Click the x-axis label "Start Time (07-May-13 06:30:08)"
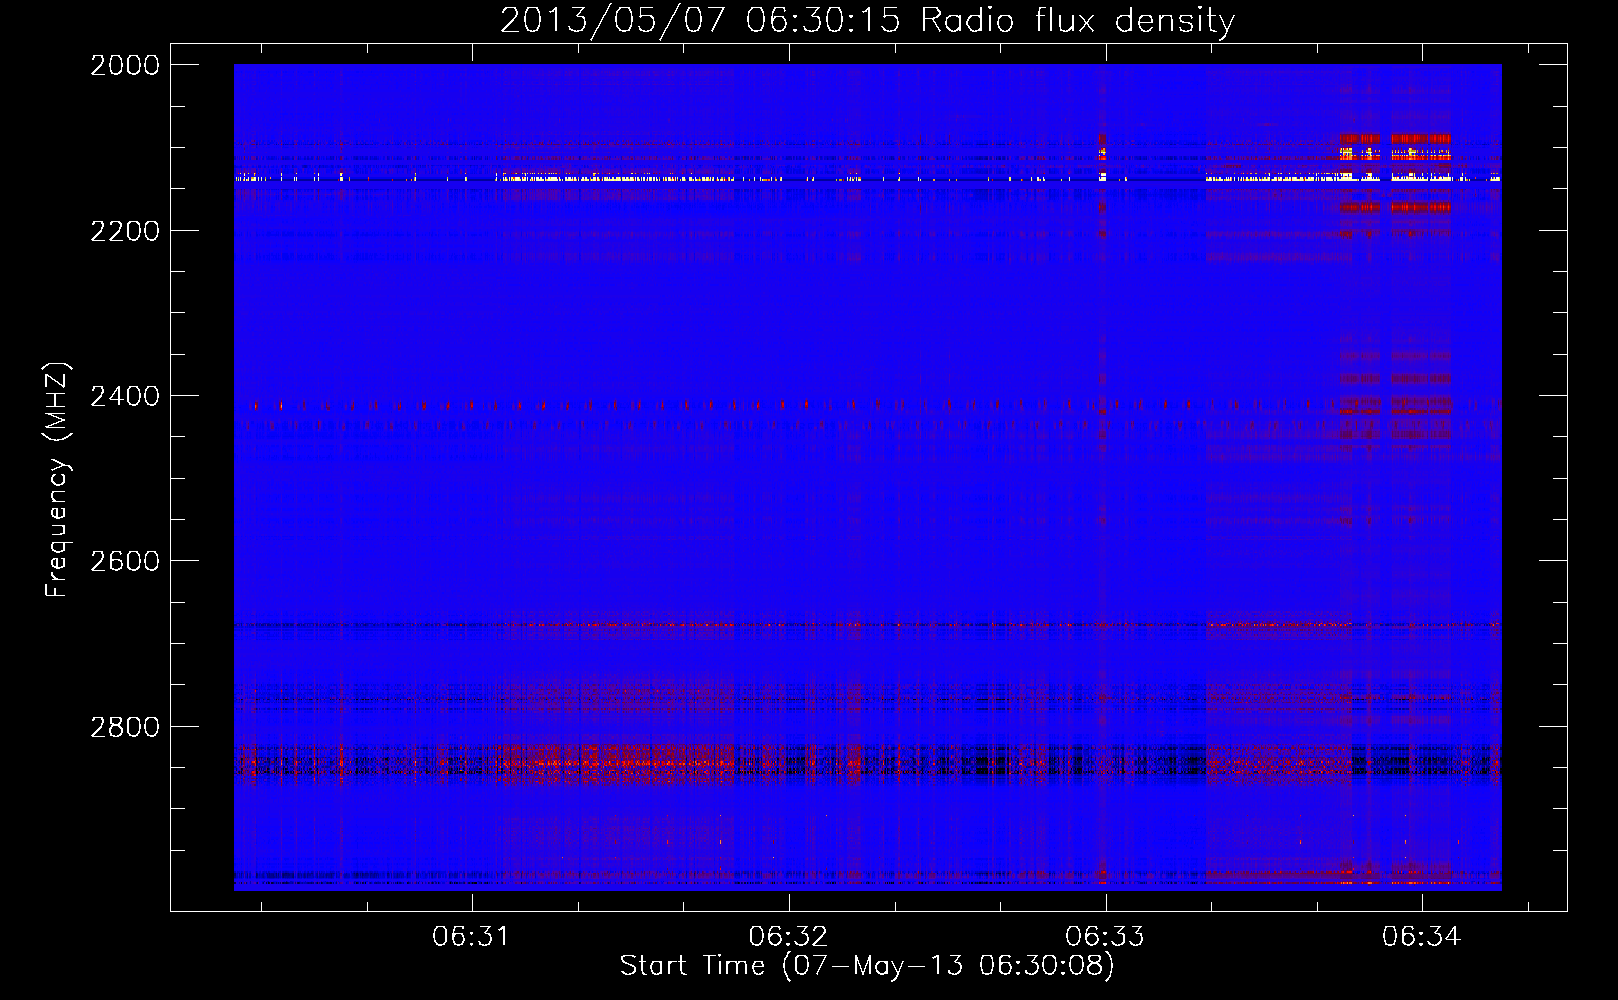 (x=867, y=966)
